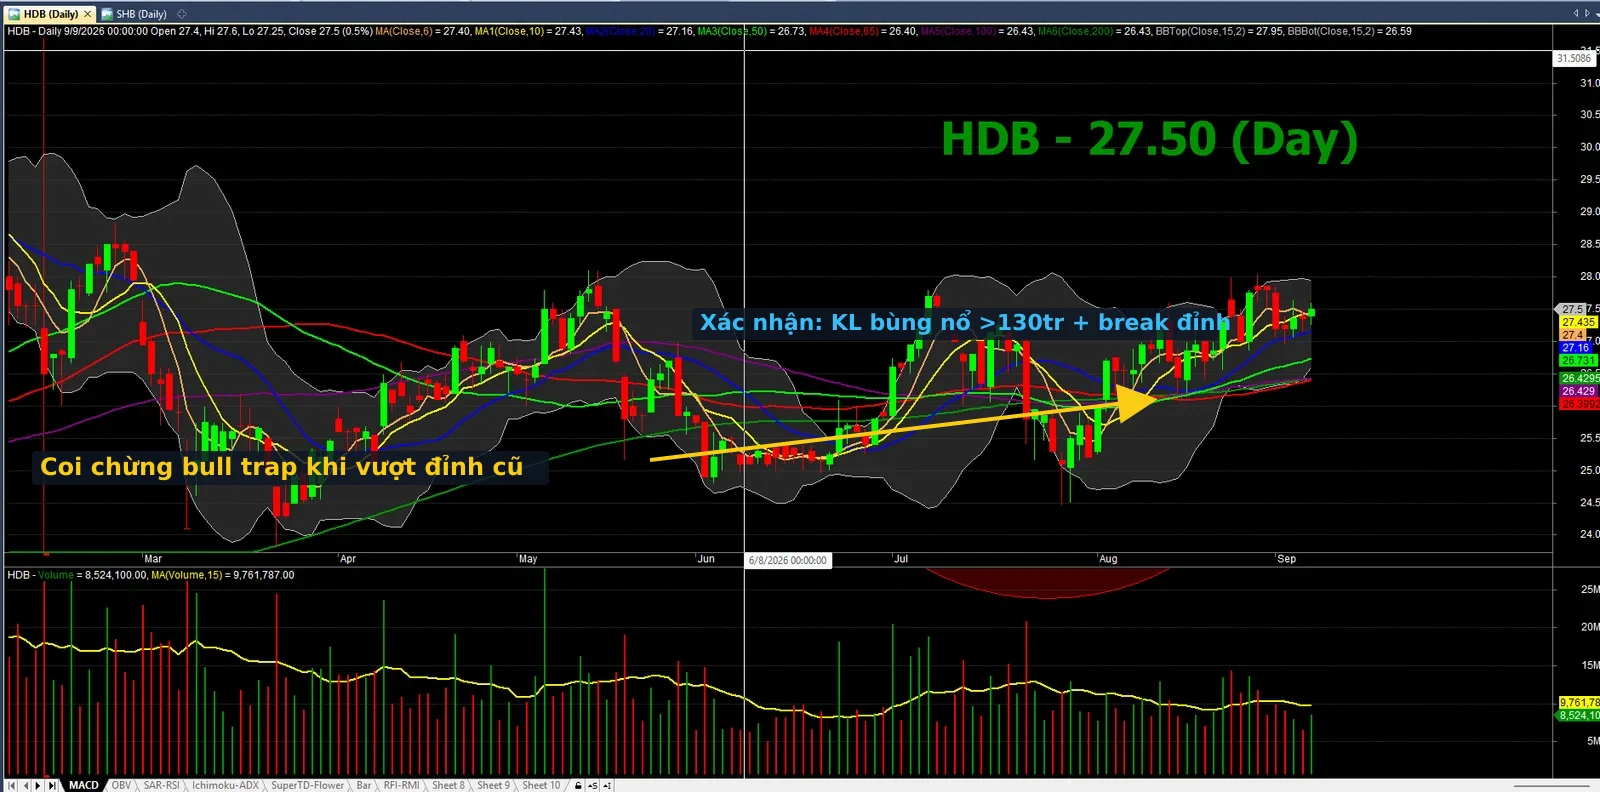Select the Sheet 8 tab
The height and width of the screenshot is (792, 1600).
pyautogui.click(x=448, y=785)
